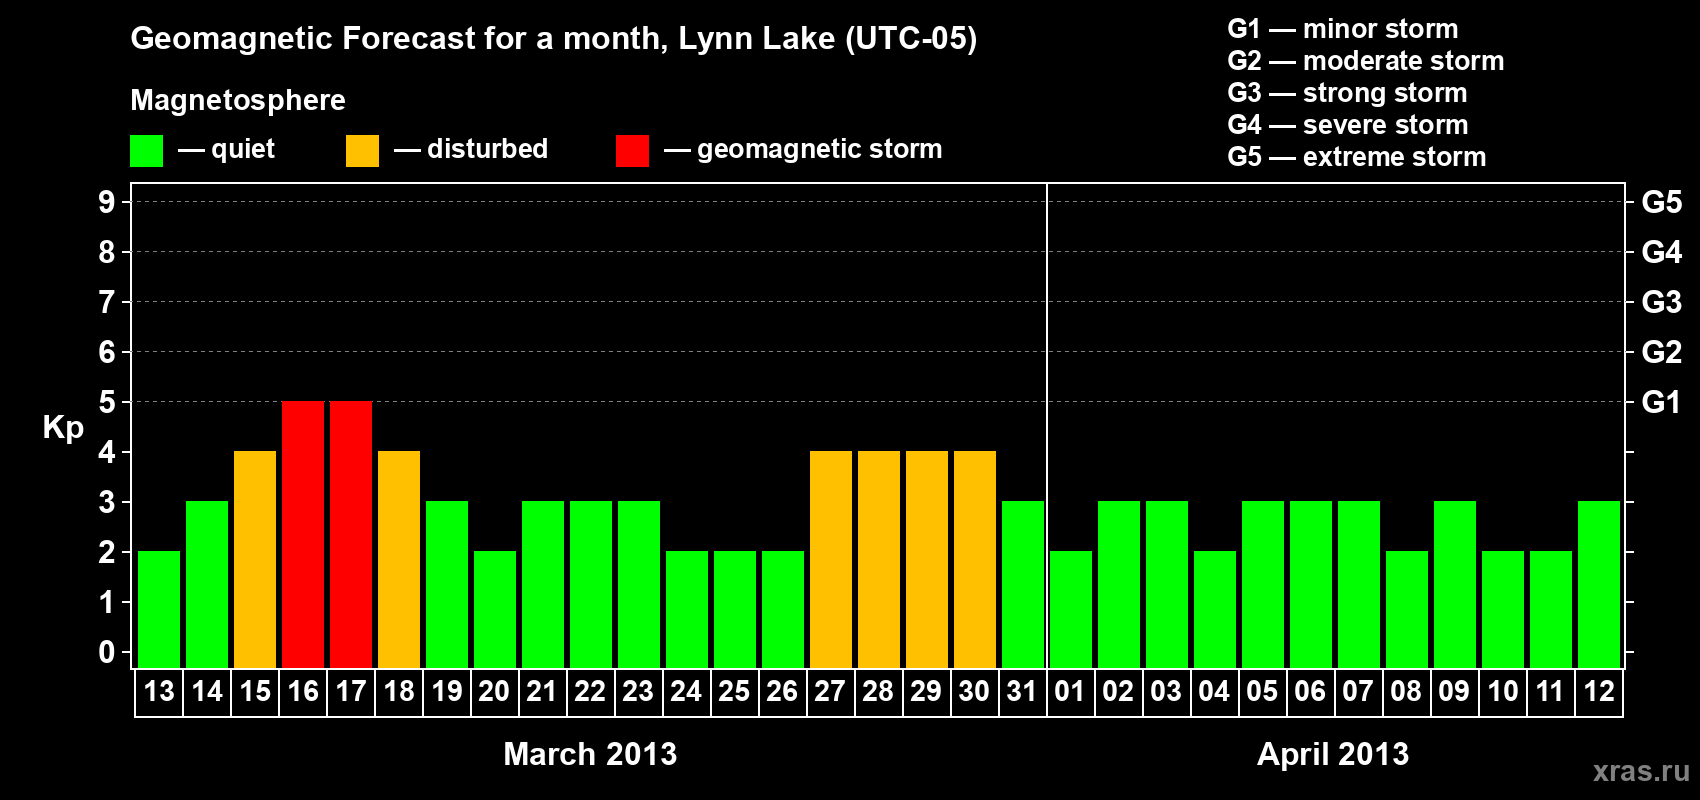The width and height of the screenshot is (1700, 800).
Task: Click the 'March 2013' month label
Action: (x=590, y=754)
